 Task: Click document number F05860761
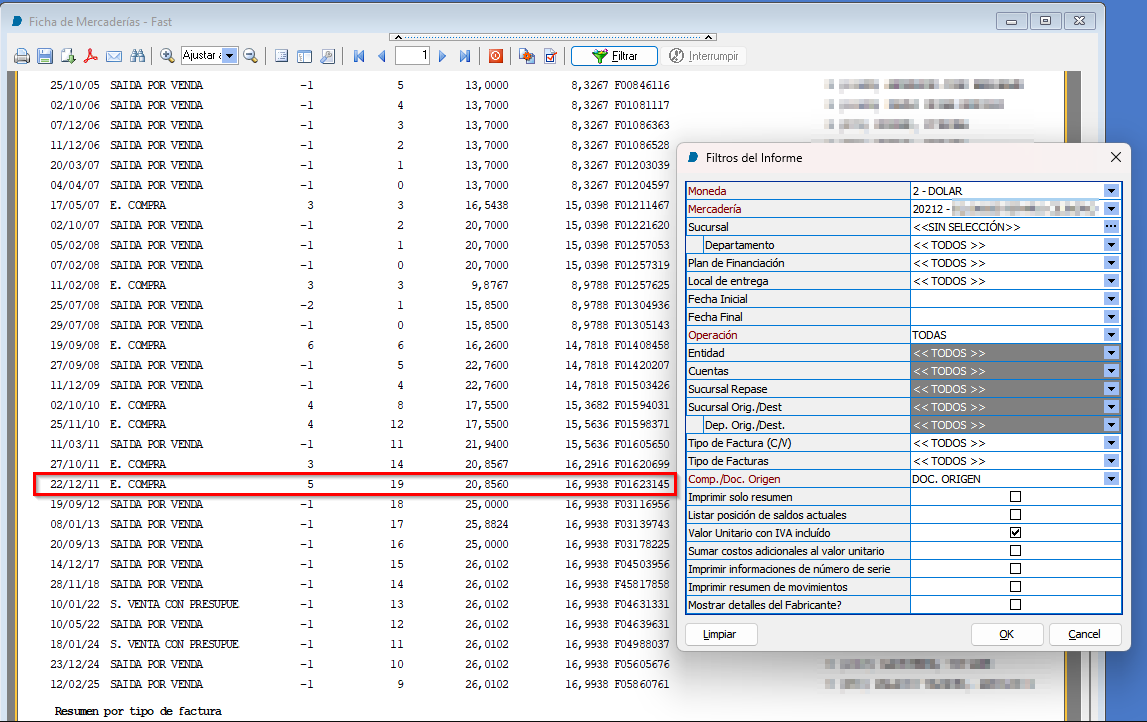tap(642, 685)
